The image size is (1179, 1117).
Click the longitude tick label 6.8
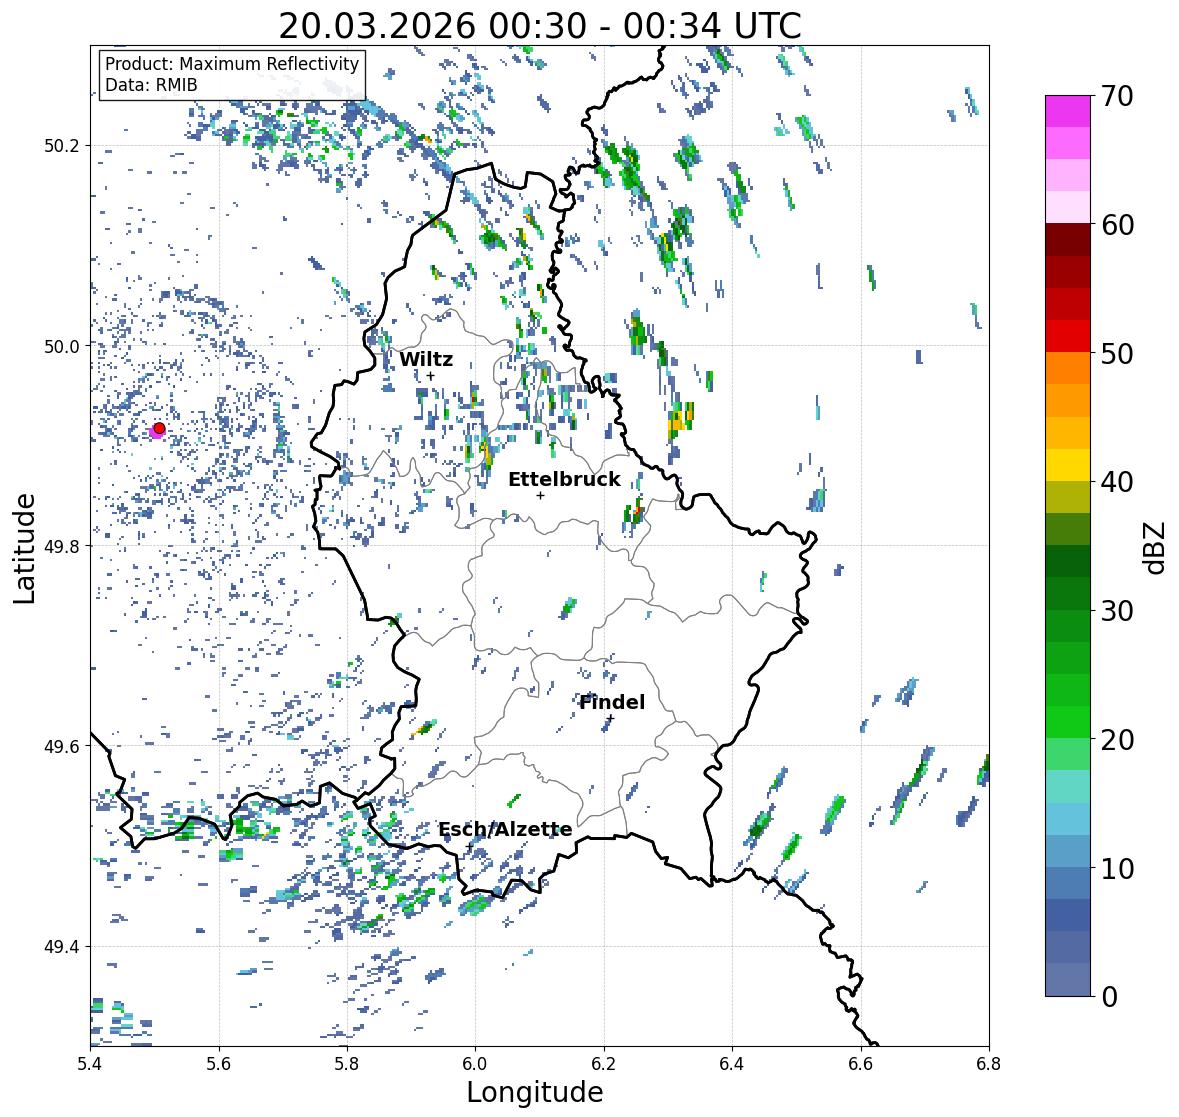pyautogui.click(x=989, y=1063)
